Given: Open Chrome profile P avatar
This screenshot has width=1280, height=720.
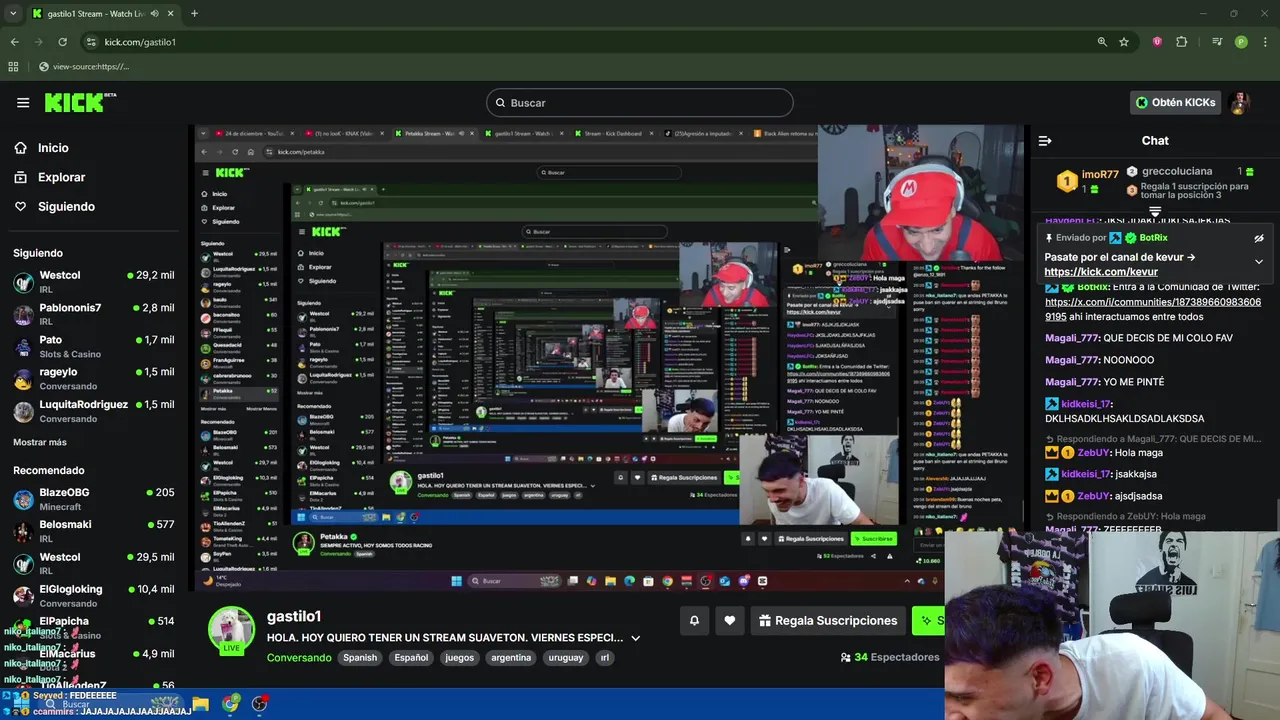Looking at the screenshot, I should (1241, 42).
